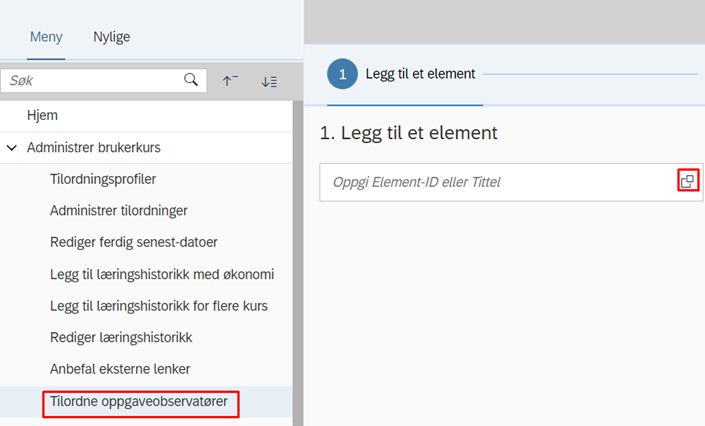
Task: Switch to the Nylige tab
Action: (112, 37)
